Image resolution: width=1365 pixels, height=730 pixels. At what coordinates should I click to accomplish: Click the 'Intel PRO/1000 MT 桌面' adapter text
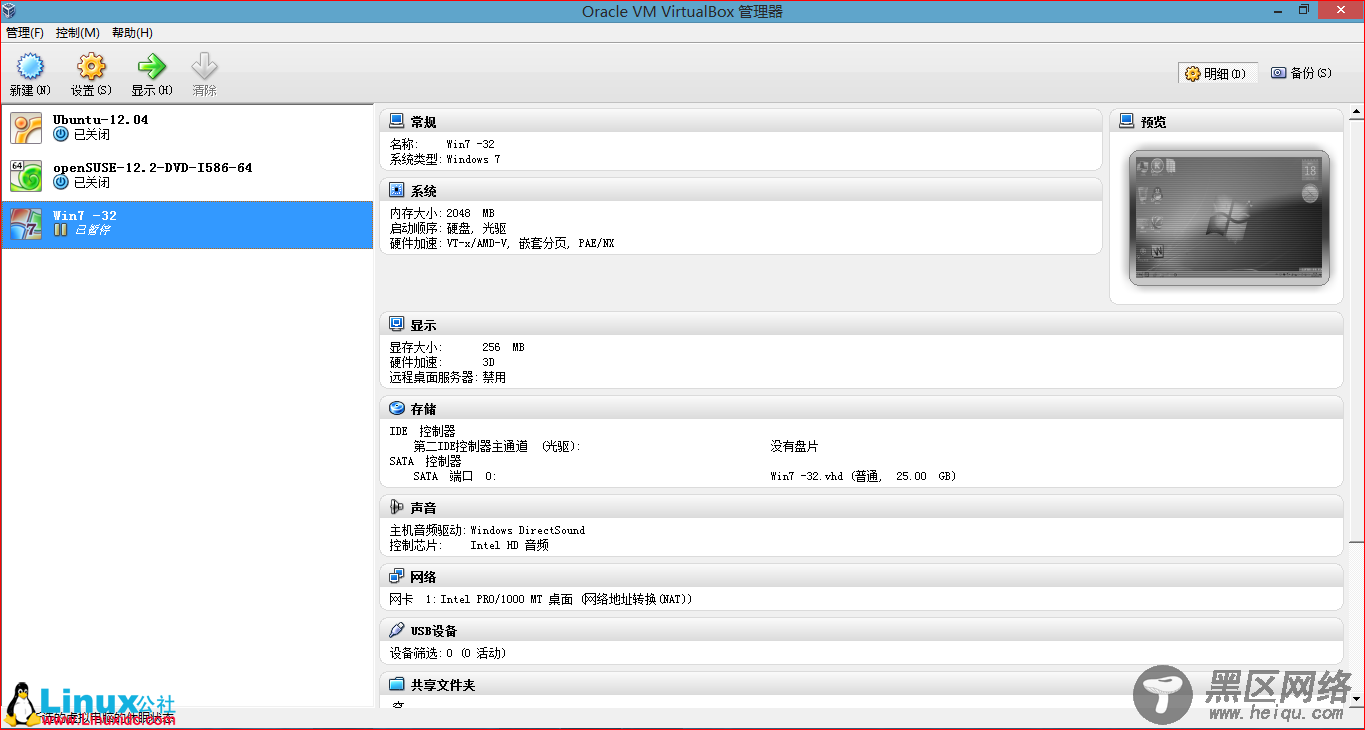click(x=507, y=599)
